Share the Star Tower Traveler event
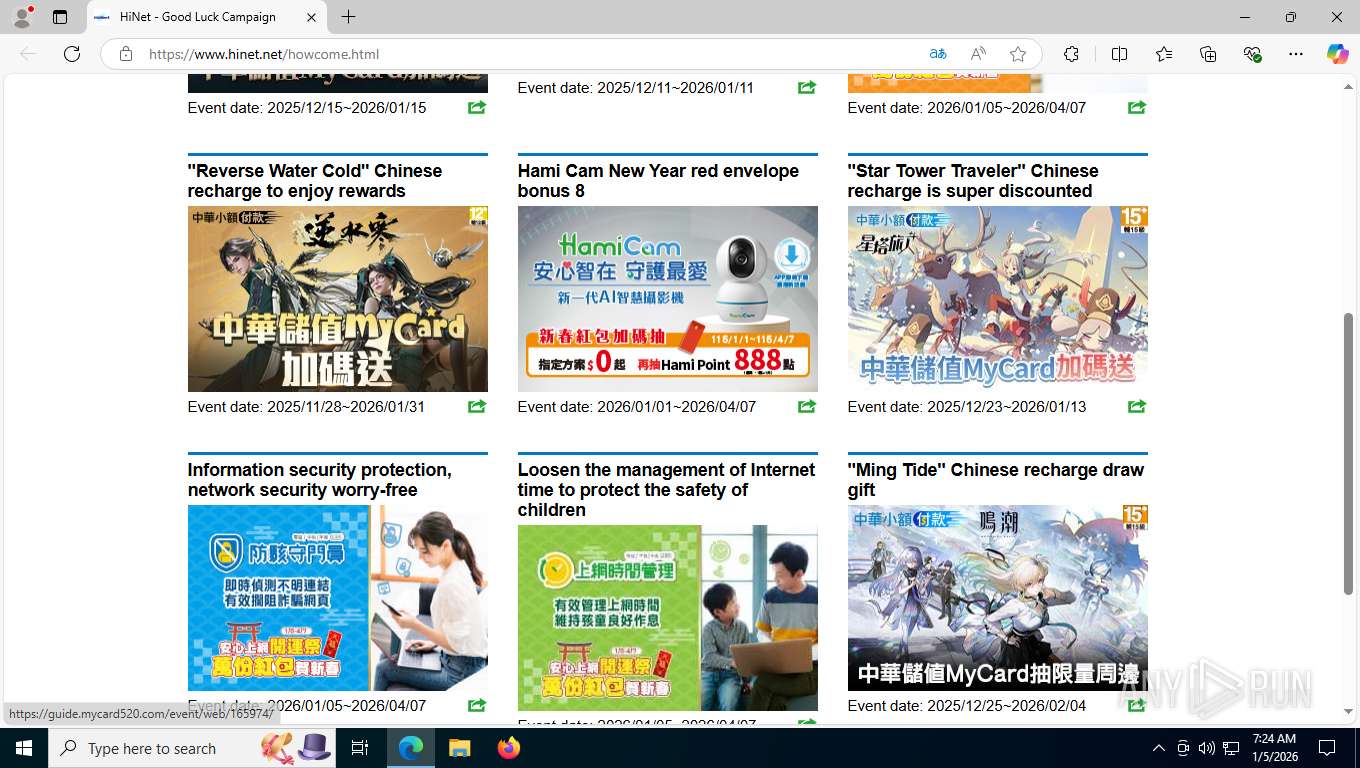 tap(1137, 406)
